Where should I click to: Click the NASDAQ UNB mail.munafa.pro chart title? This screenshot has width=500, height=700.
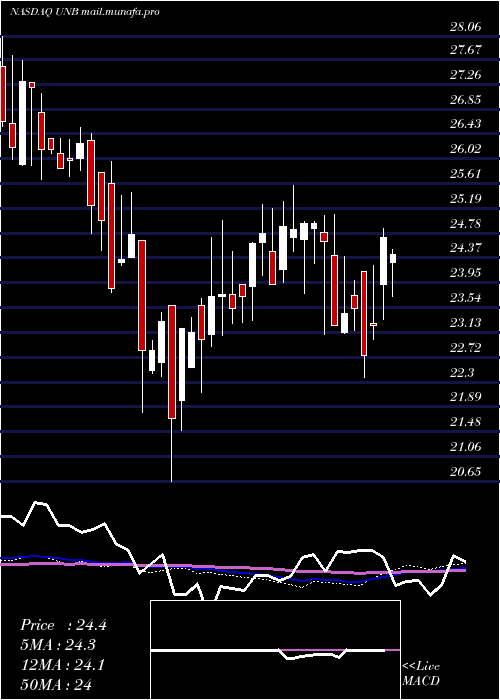pyautogui.click(x=85, y=12)
